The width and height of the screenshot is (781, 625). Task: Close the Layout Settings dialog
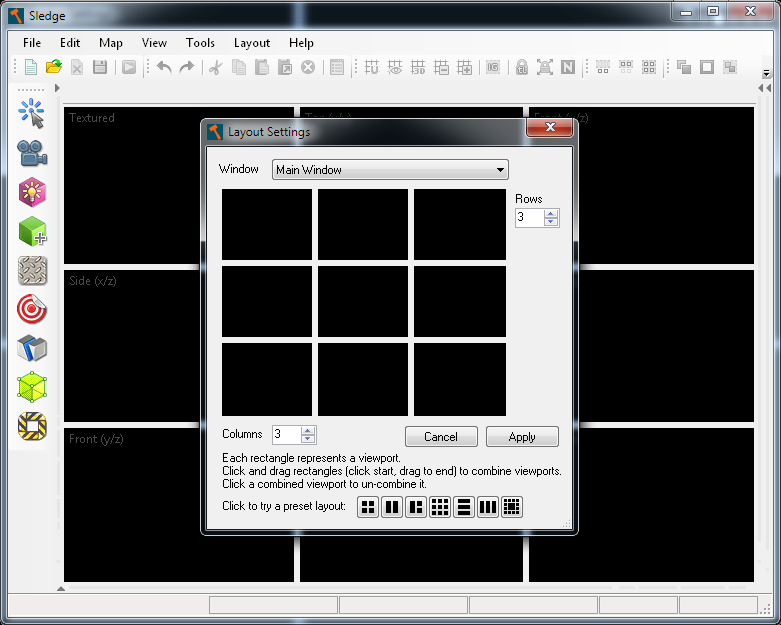[x=550, y=127]
